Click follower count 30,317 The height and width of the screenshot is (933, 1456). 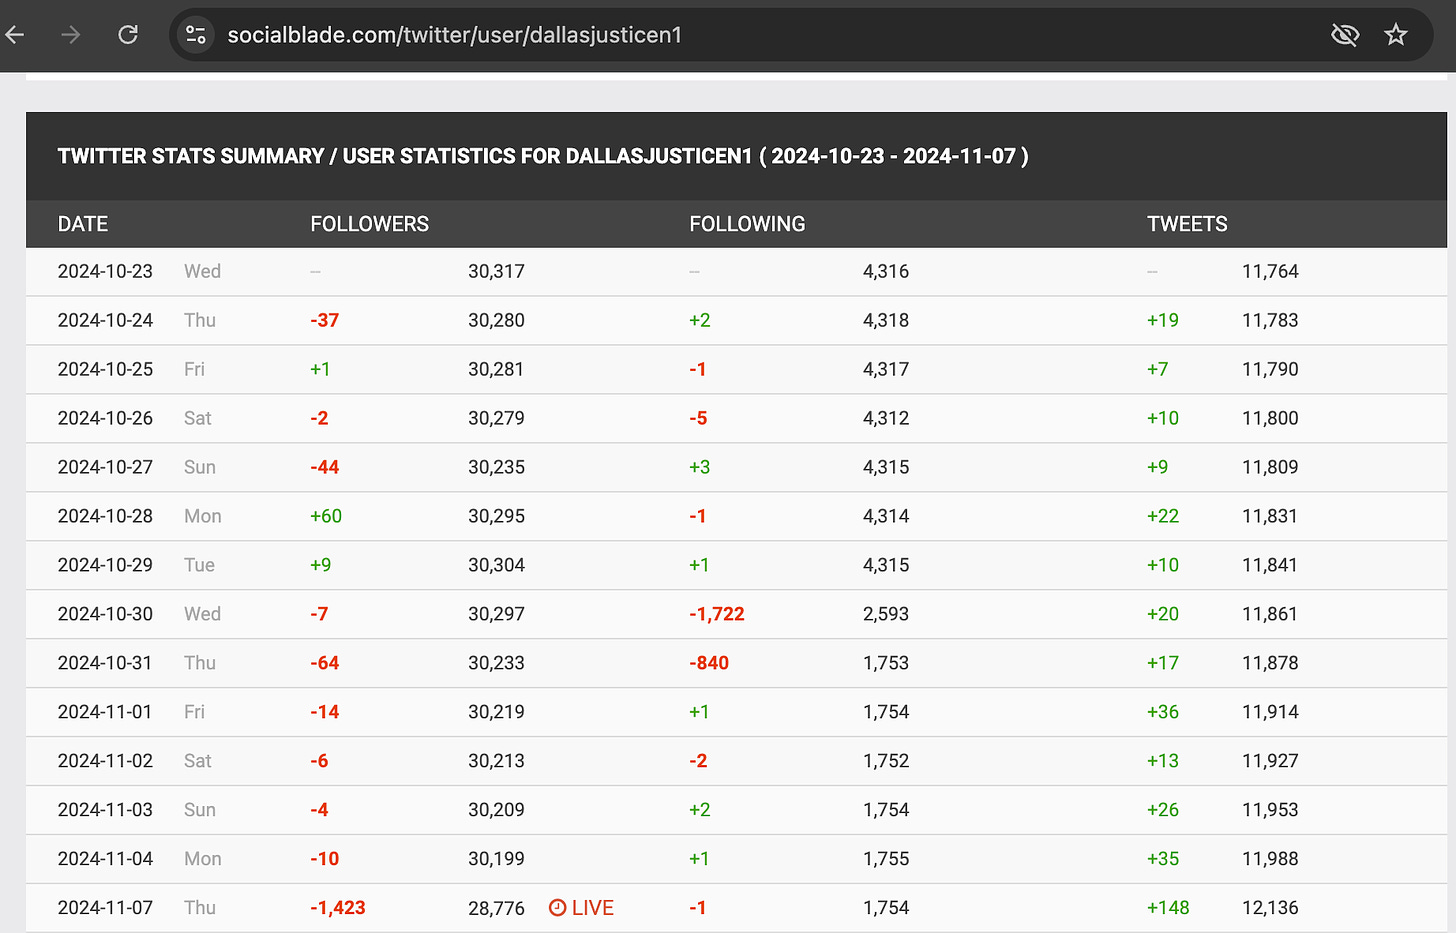[x=496, y=272]
